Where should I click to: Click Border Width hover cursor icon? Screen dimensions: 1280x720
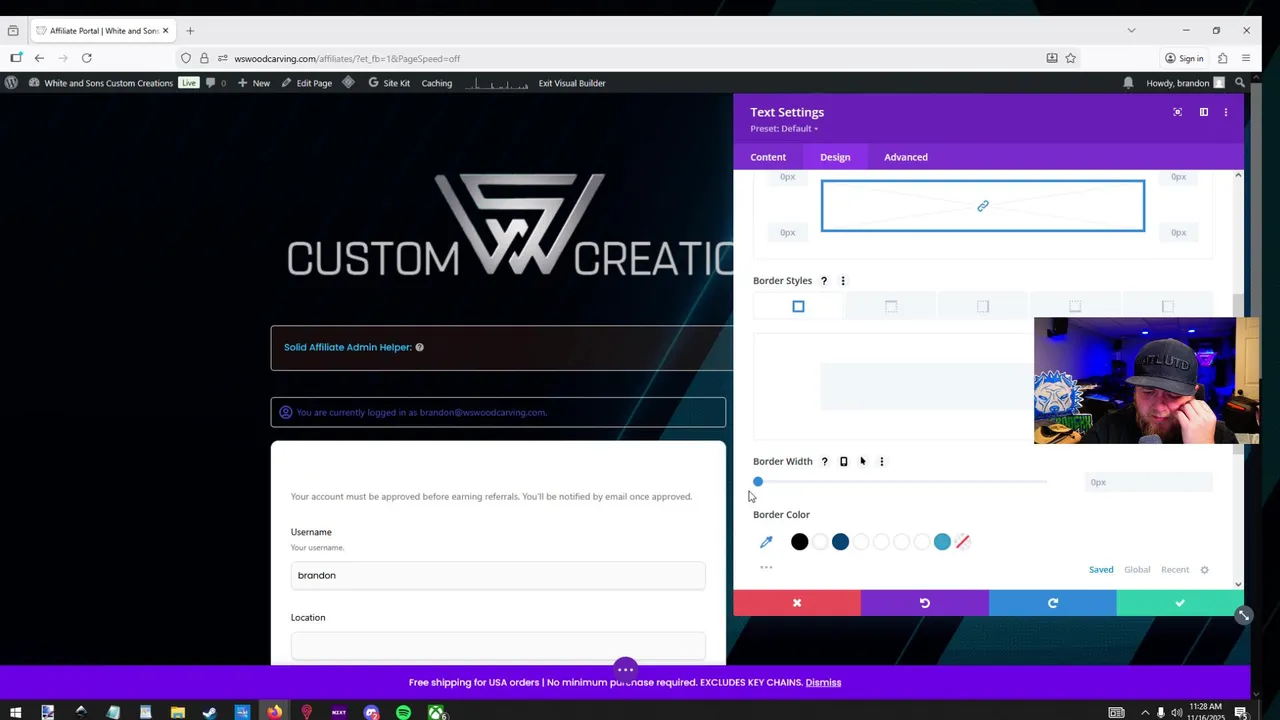[x=862, y=462]
